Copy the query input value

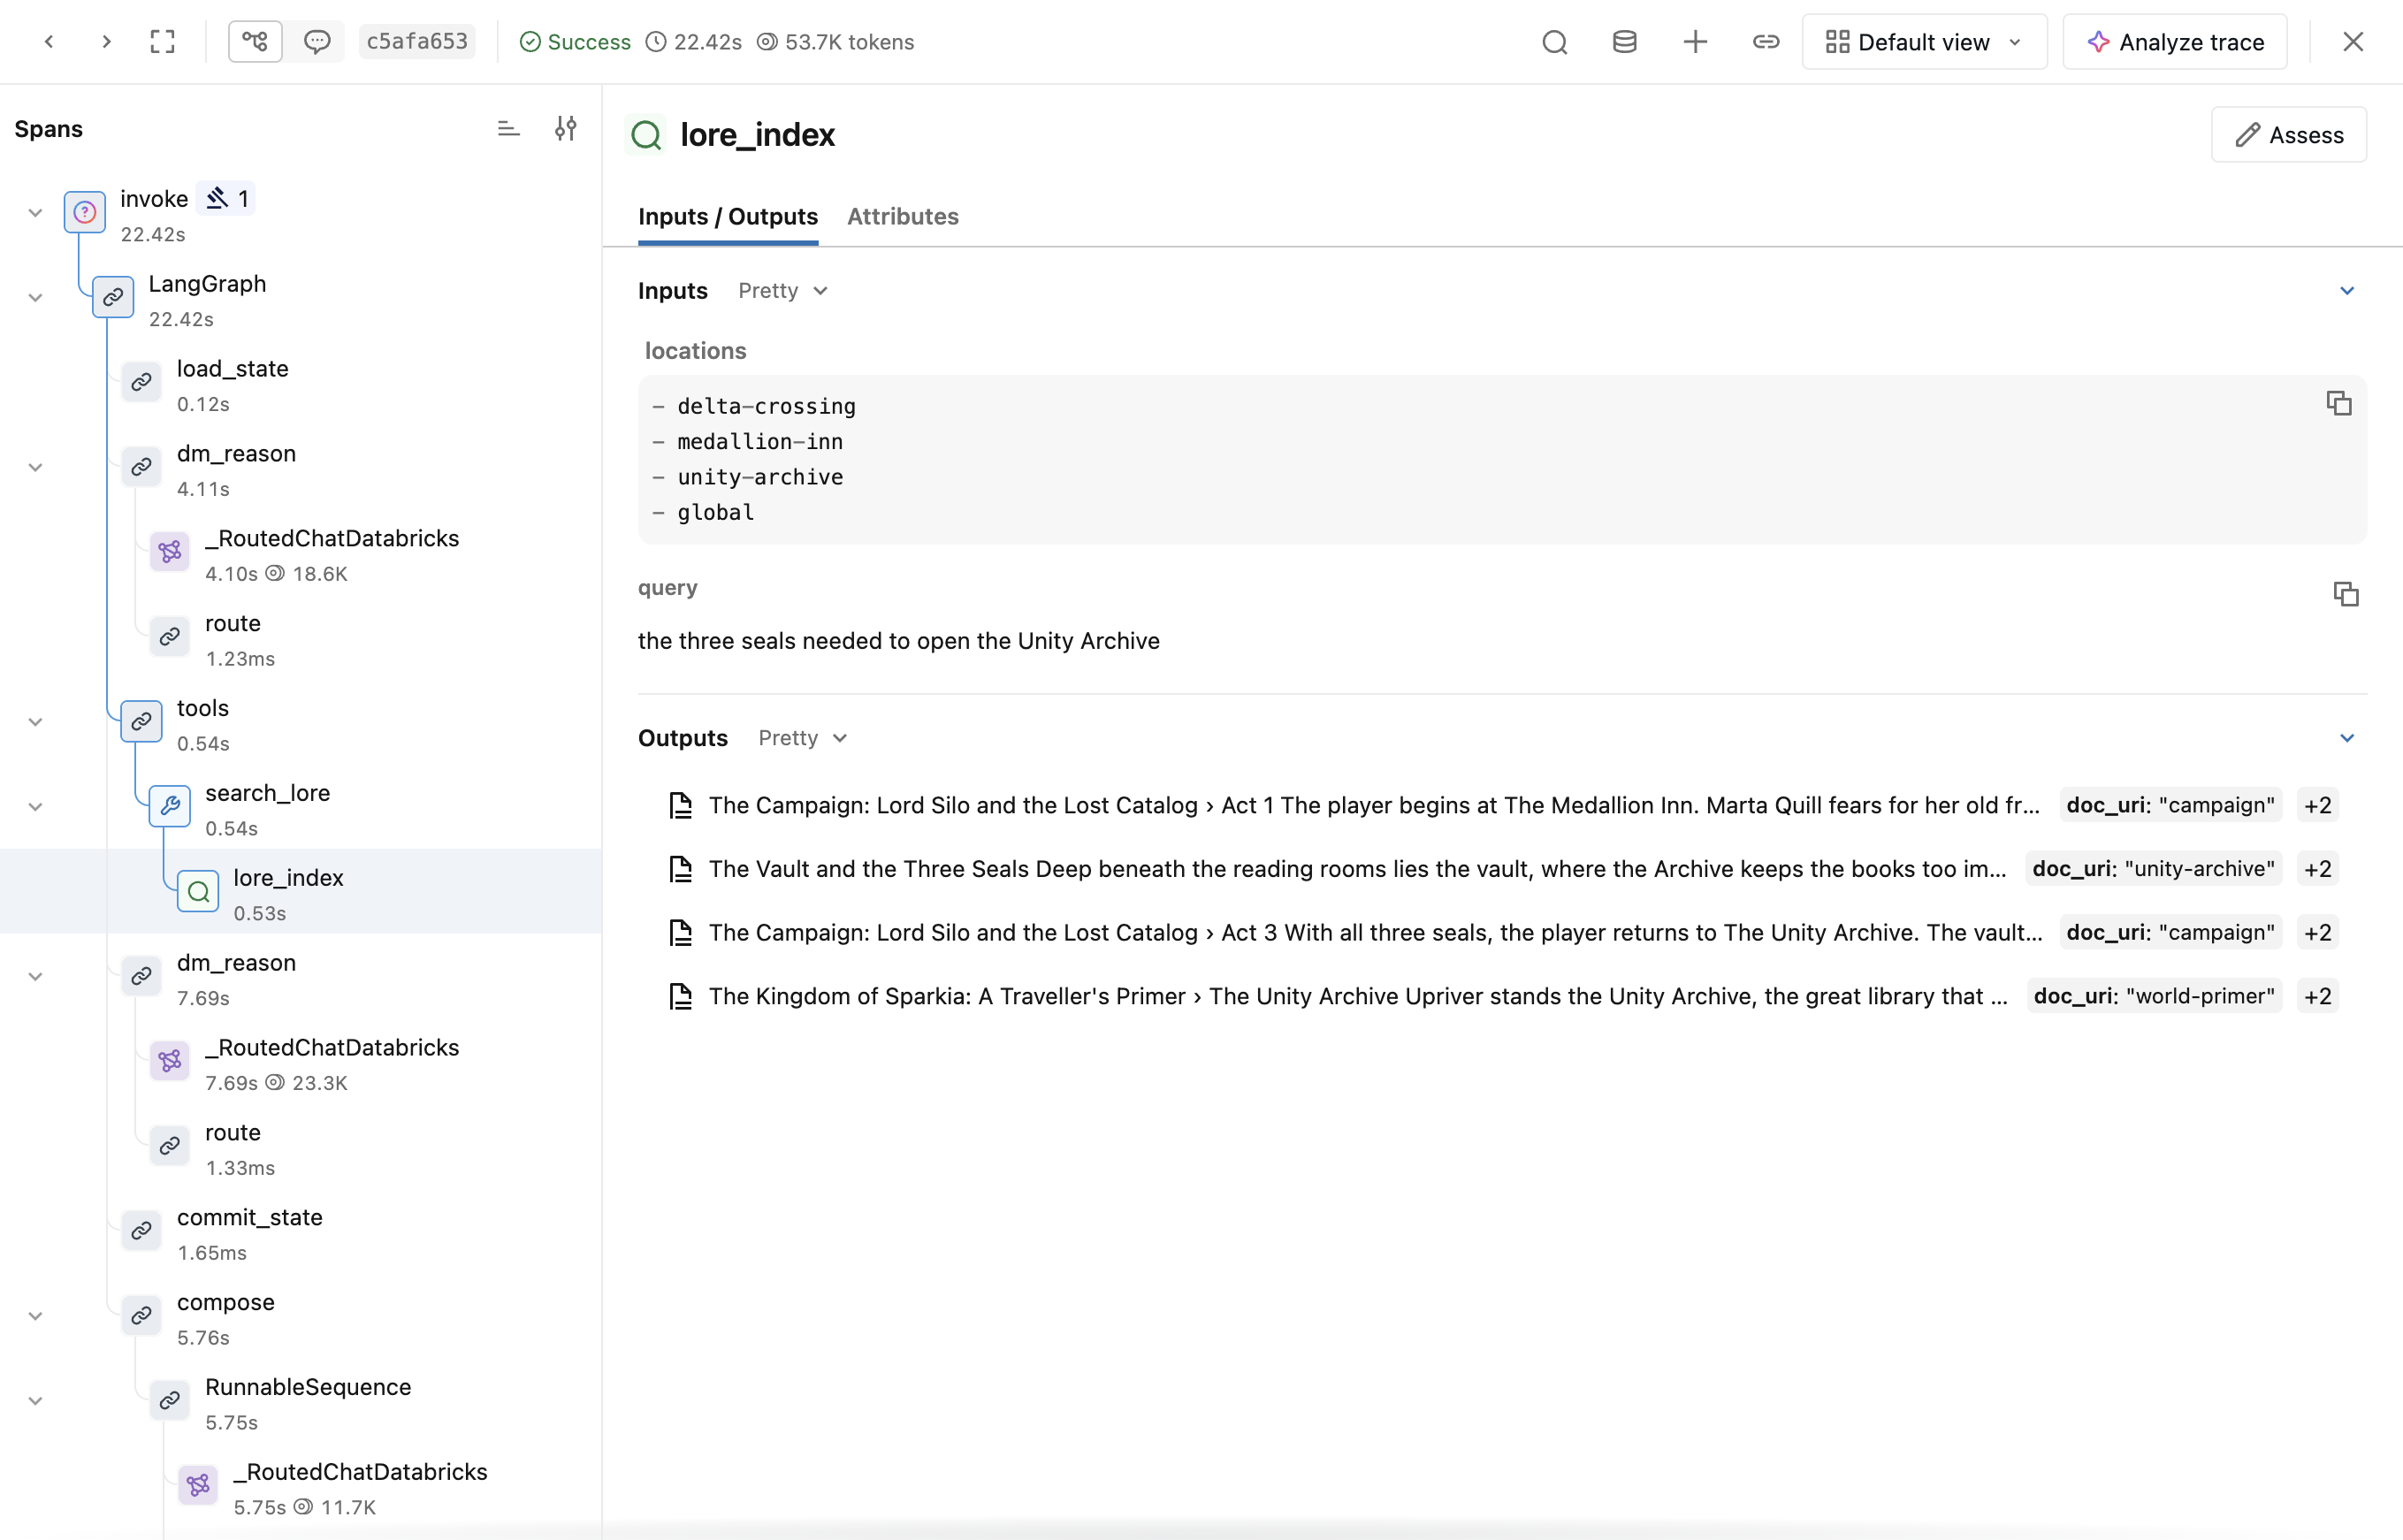pos(2346,594)
